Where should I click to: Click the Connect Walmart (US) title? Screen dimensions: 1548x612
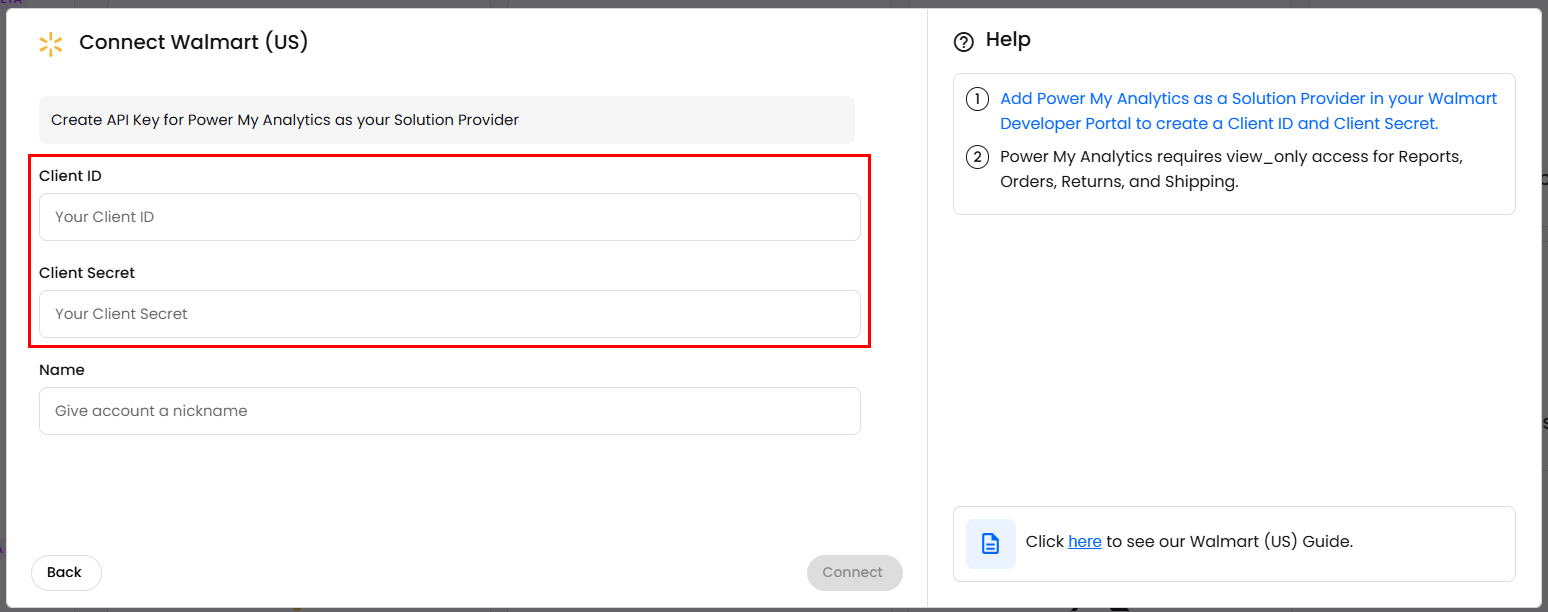coord(193,42)
